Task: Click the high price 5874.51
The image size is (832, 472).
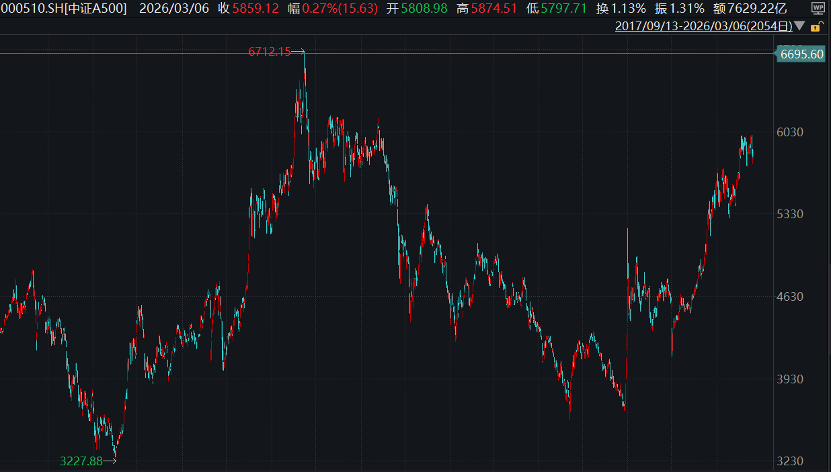Action: (494, 8)
